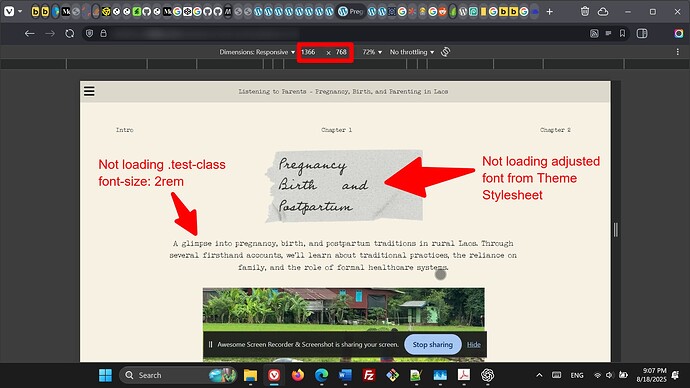Click Stop sharing button
This screenshot has height=388, width=690.
[x=433, y=344]
